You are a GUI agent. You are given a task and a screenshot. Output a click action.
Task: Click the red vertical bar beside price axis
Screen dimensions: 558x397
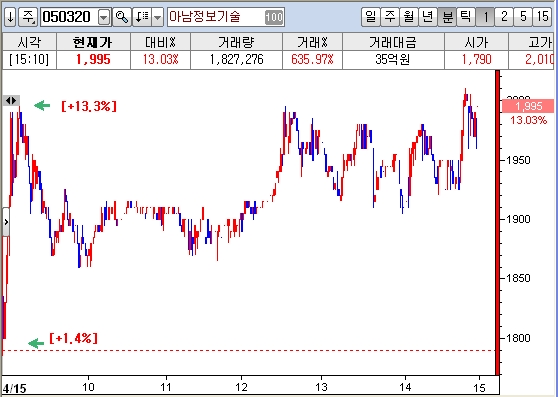498,223
